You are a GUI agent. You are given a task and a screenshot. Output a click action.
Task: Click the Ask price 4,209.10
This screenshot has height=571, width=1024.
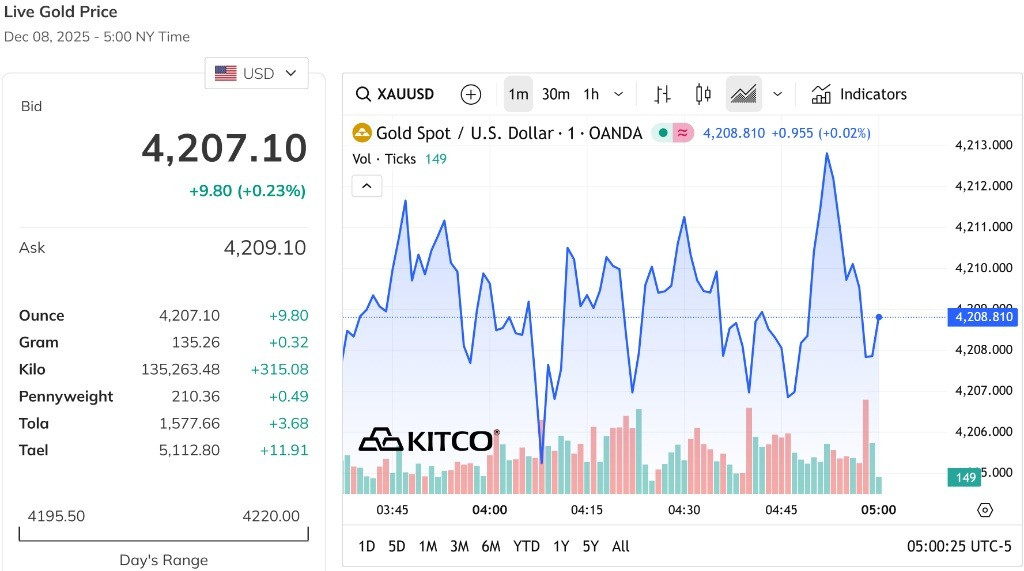[x=264, y=248]
